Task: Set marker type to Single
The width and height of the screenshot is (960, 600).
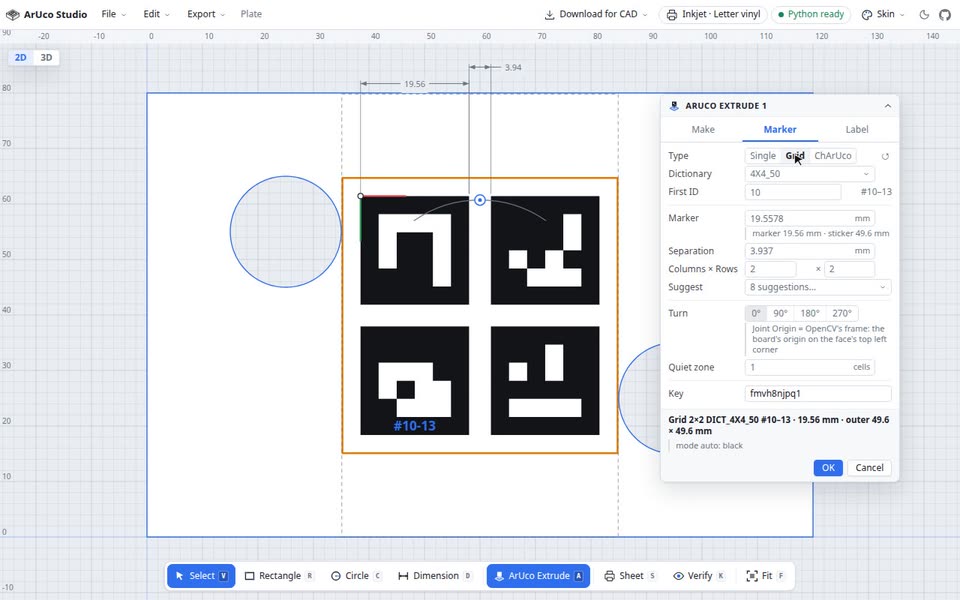Action: (762, 156)
